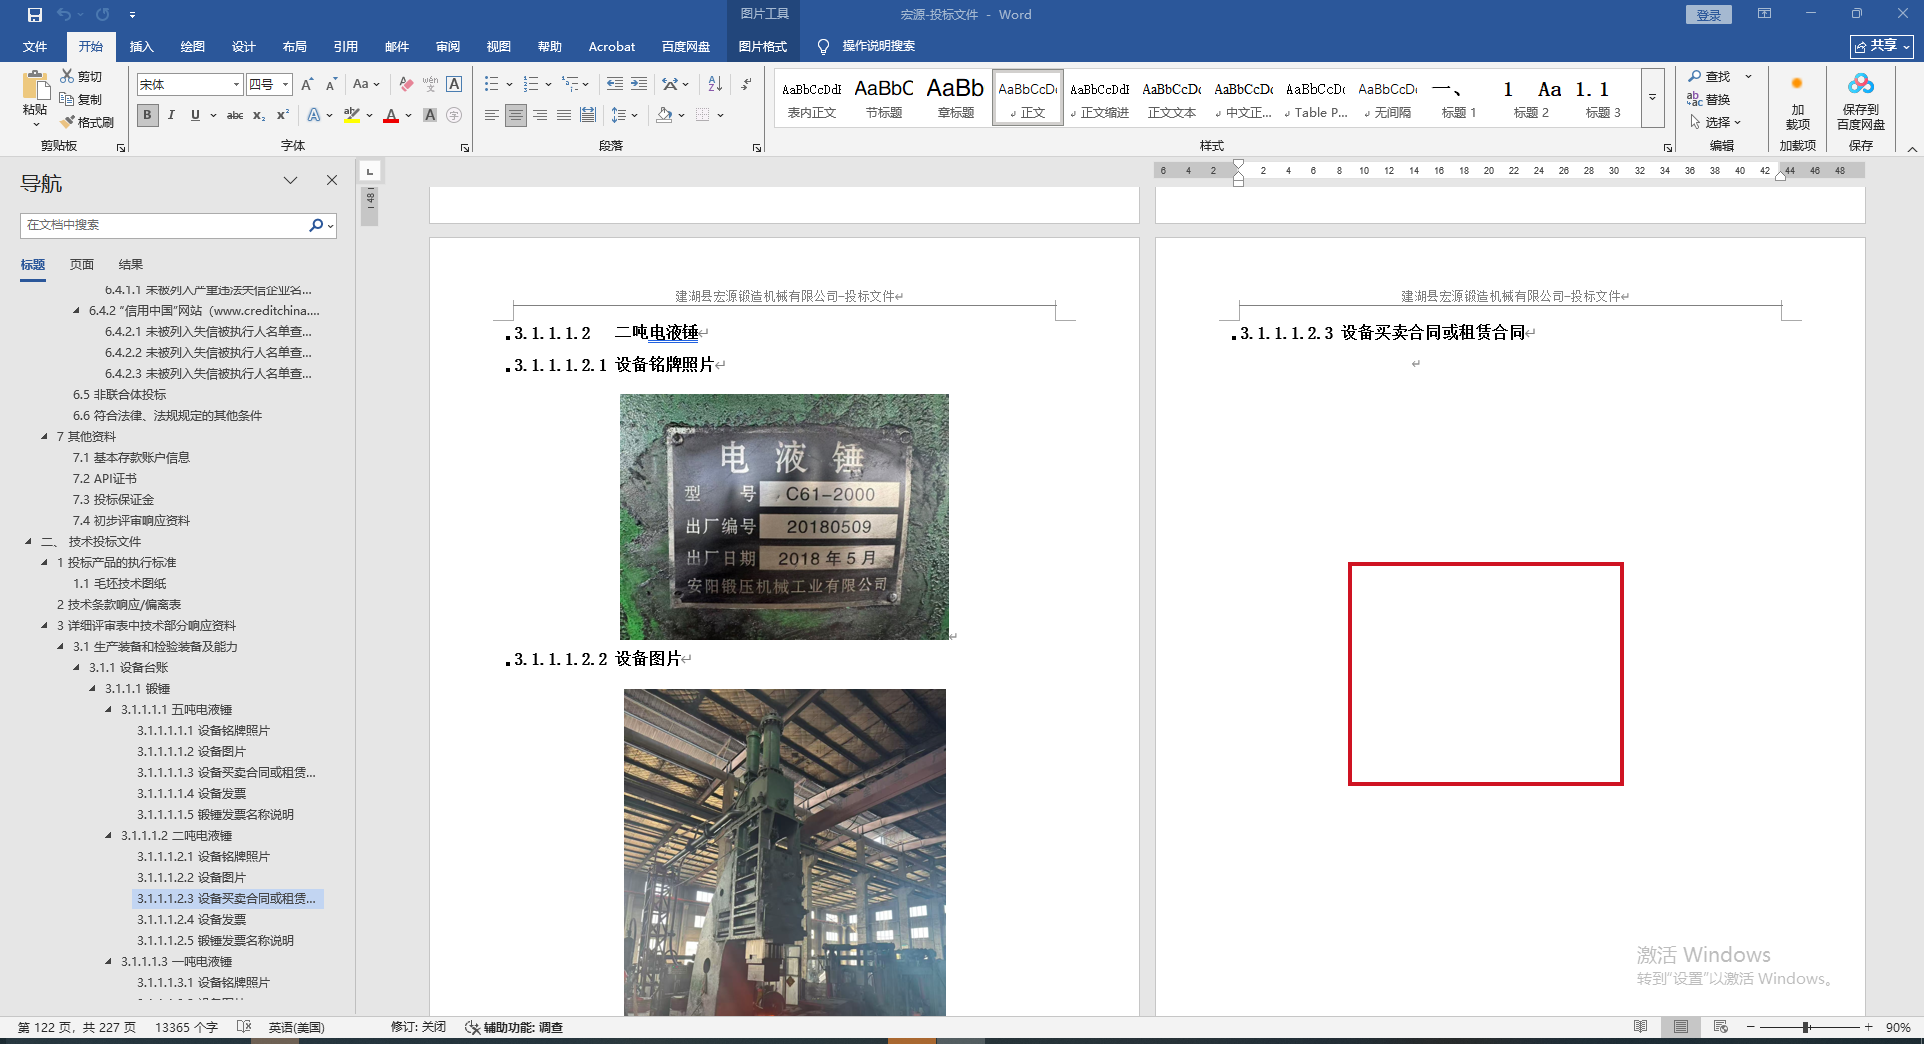Toggle strikethrough (abc) formatting

pyautogui.click(x=235, y=115)
